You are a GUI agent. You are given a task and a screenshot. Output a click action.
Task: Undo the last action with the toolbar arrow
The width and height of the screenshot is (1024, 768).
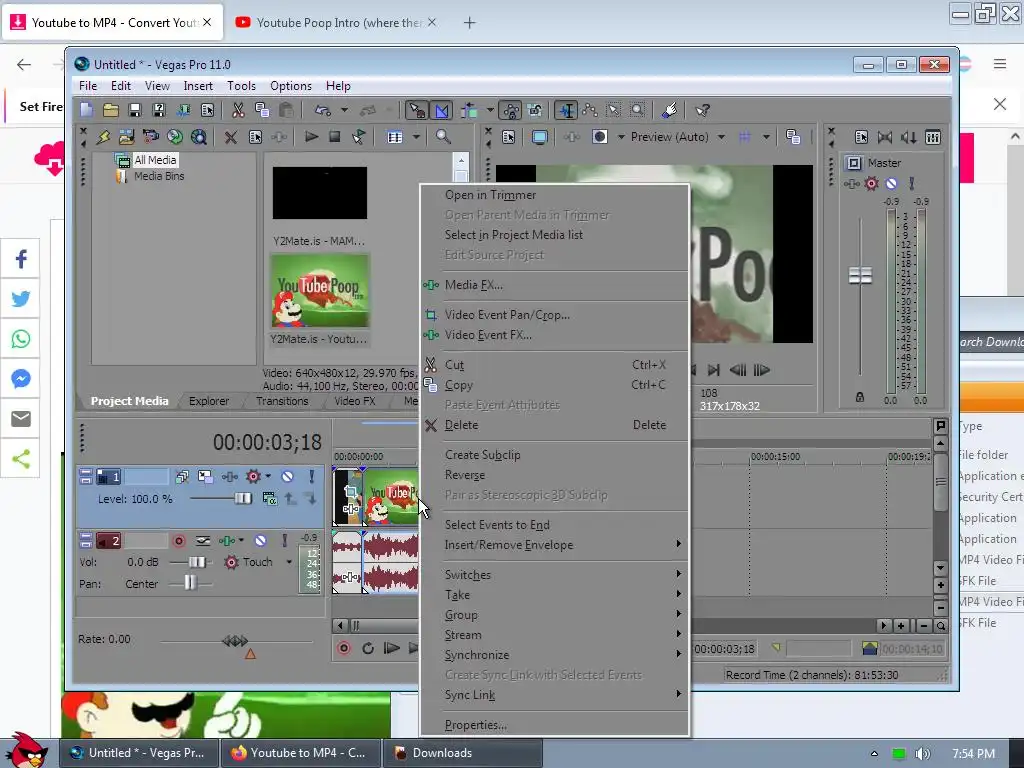click(323, 110)
